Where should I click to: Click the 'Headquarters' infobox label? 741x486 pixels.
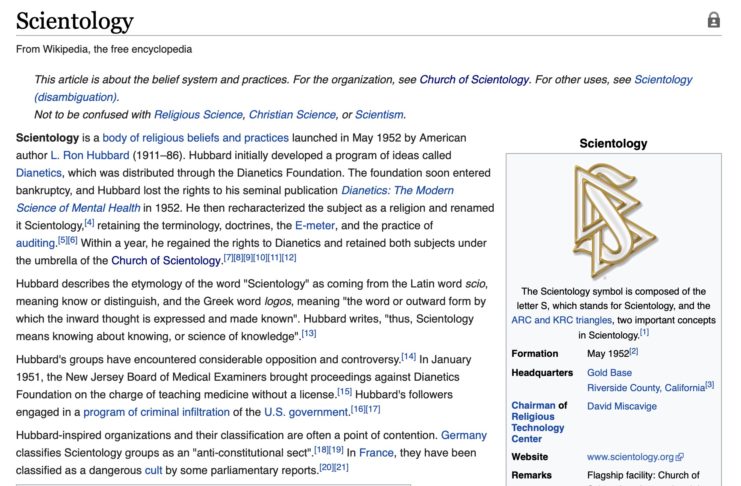click(x=542, y=373)
